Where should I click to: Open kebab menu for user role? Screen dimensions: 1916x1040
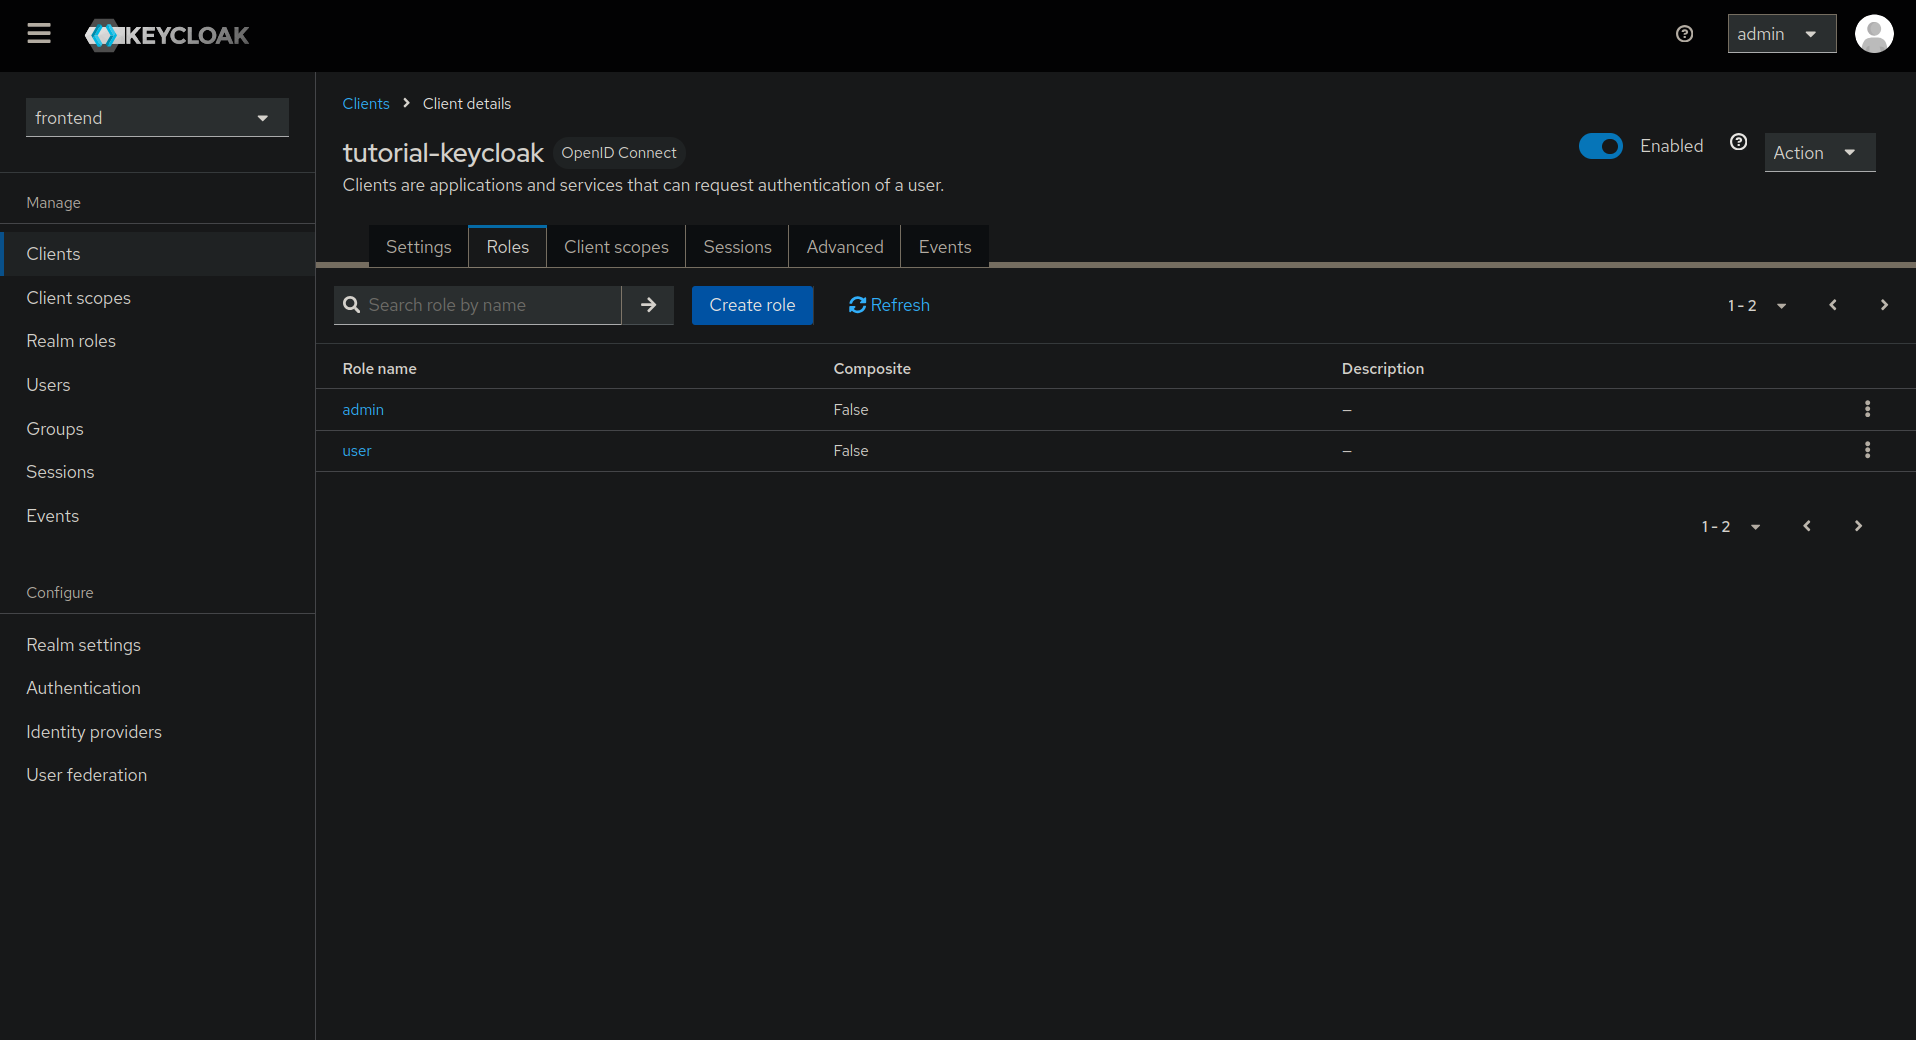click(1867, 450)
